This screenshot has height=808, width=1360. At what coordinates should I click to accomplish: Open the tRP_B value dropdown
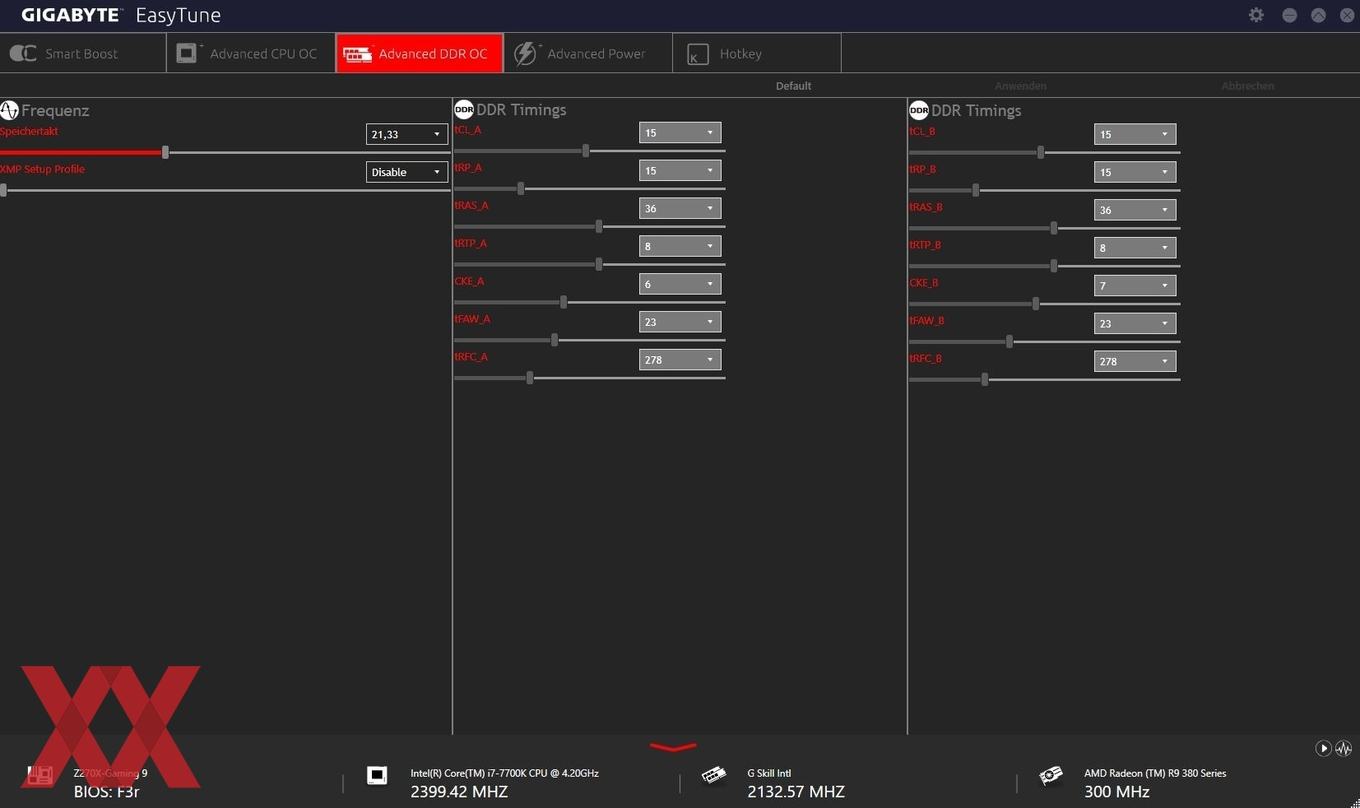[x=1135, y=172]
